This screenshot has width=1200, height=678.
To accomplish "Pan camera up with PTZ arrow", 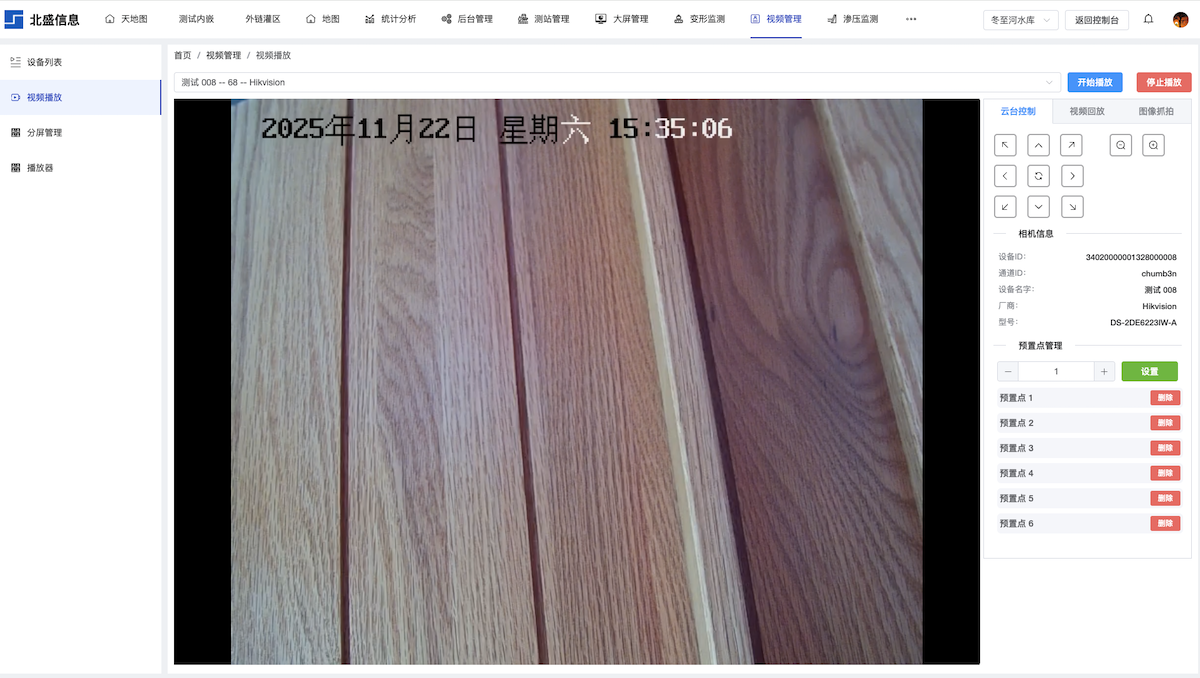I will [1039, 145].
